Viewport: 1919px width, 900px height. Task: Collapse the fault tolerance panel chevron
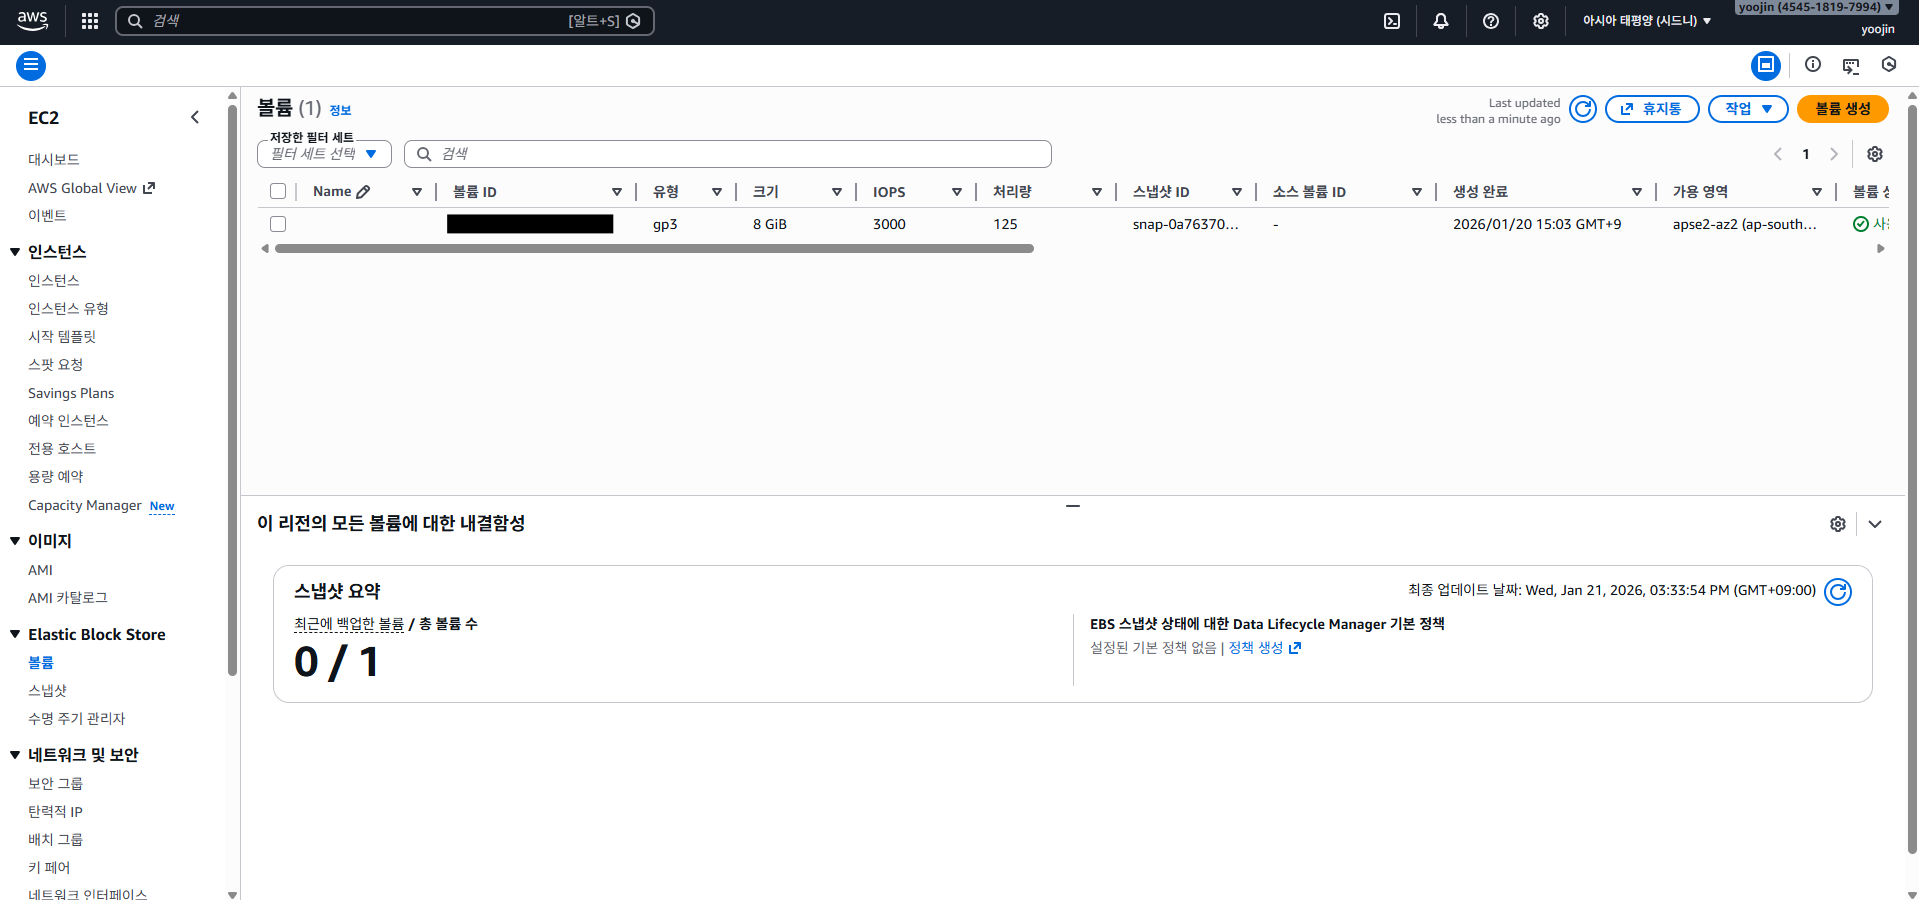pyautogui.click(x=1875, y=524)
